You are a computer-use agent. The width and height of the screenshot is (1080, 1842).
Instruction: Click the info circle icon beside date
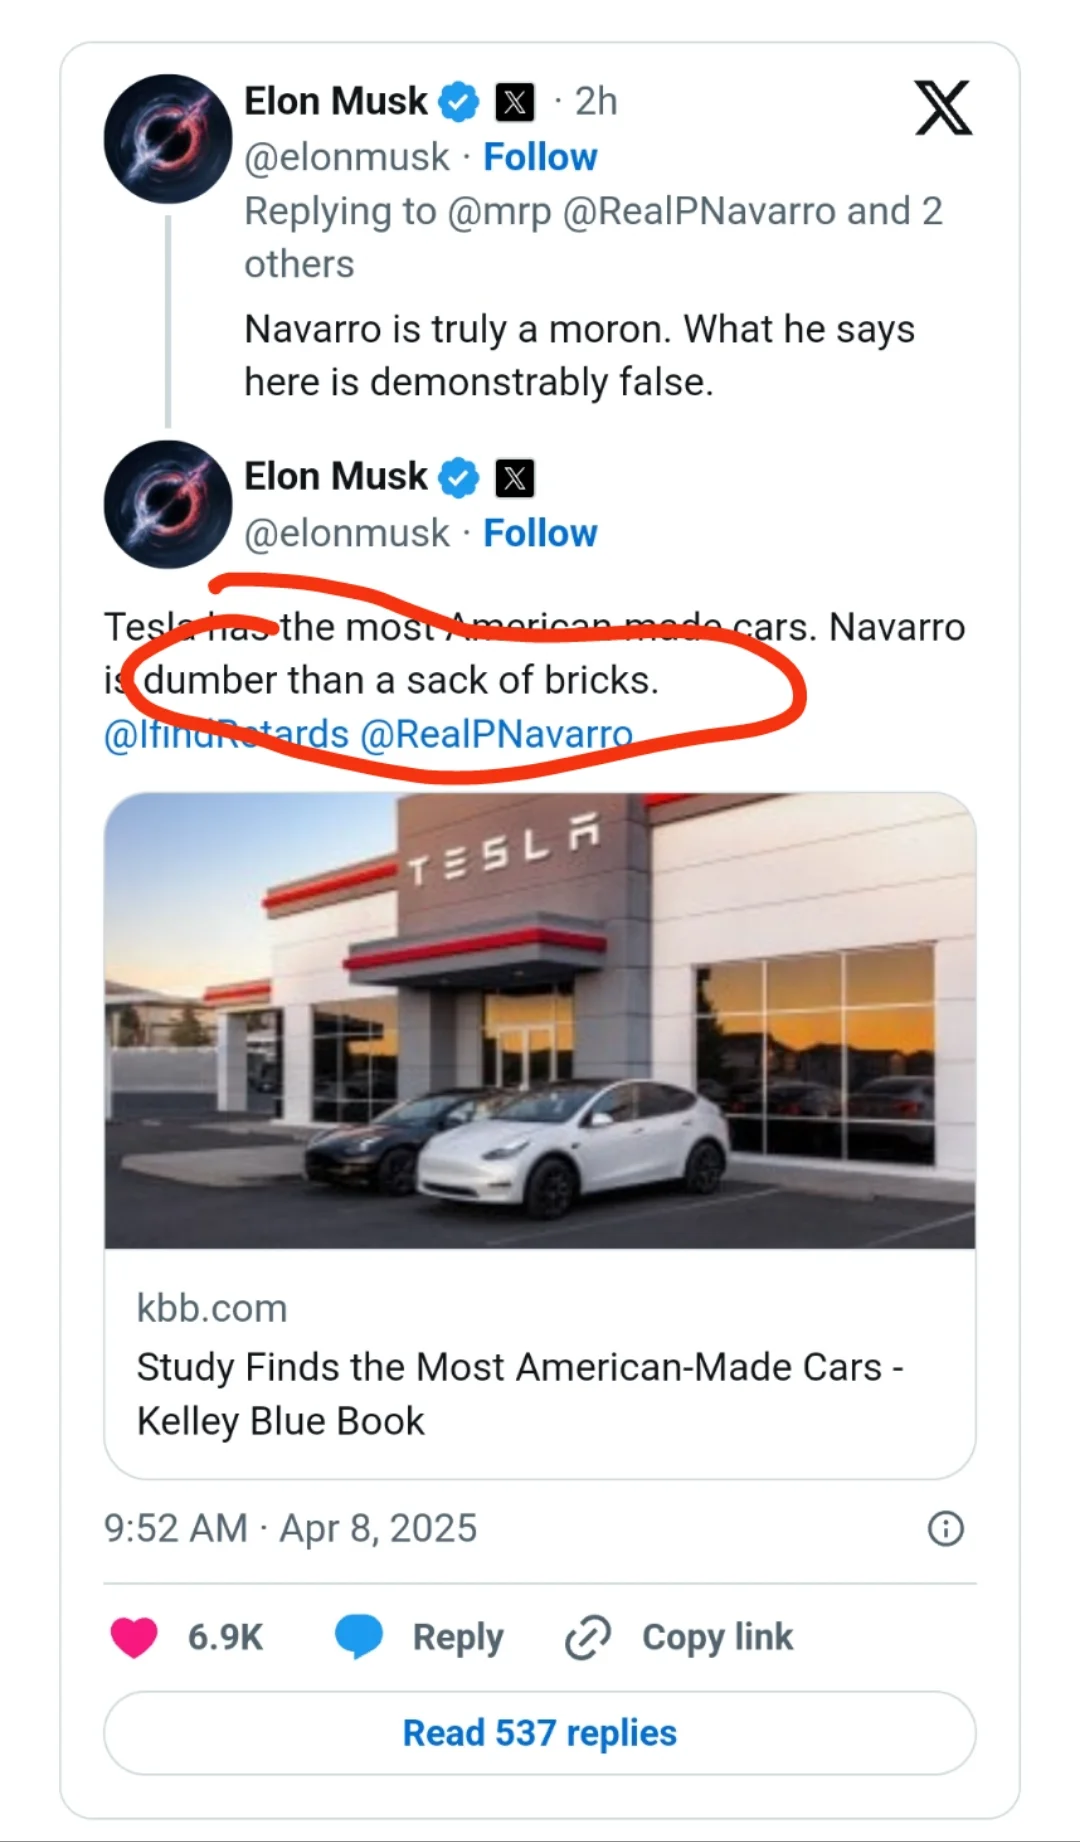pyautogui.click(x=945, y=1528)
